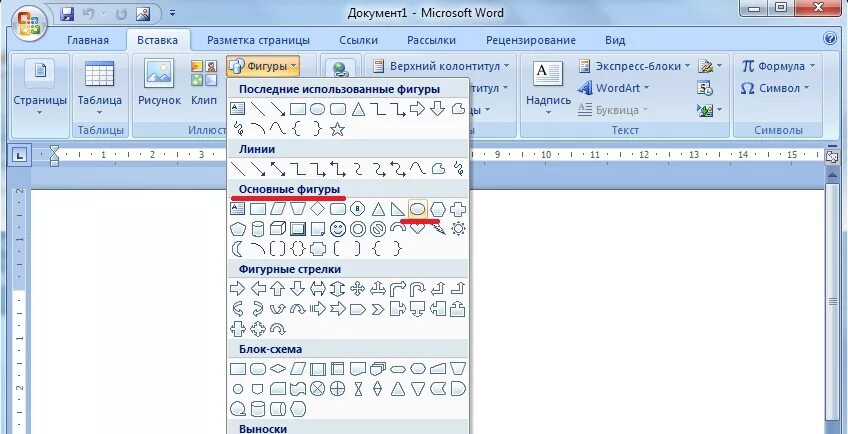Image resolution: width=848 pixels, height=434 pixels.
Task: Select the Oval in Основные фигуры
Action: click(417, 209)
